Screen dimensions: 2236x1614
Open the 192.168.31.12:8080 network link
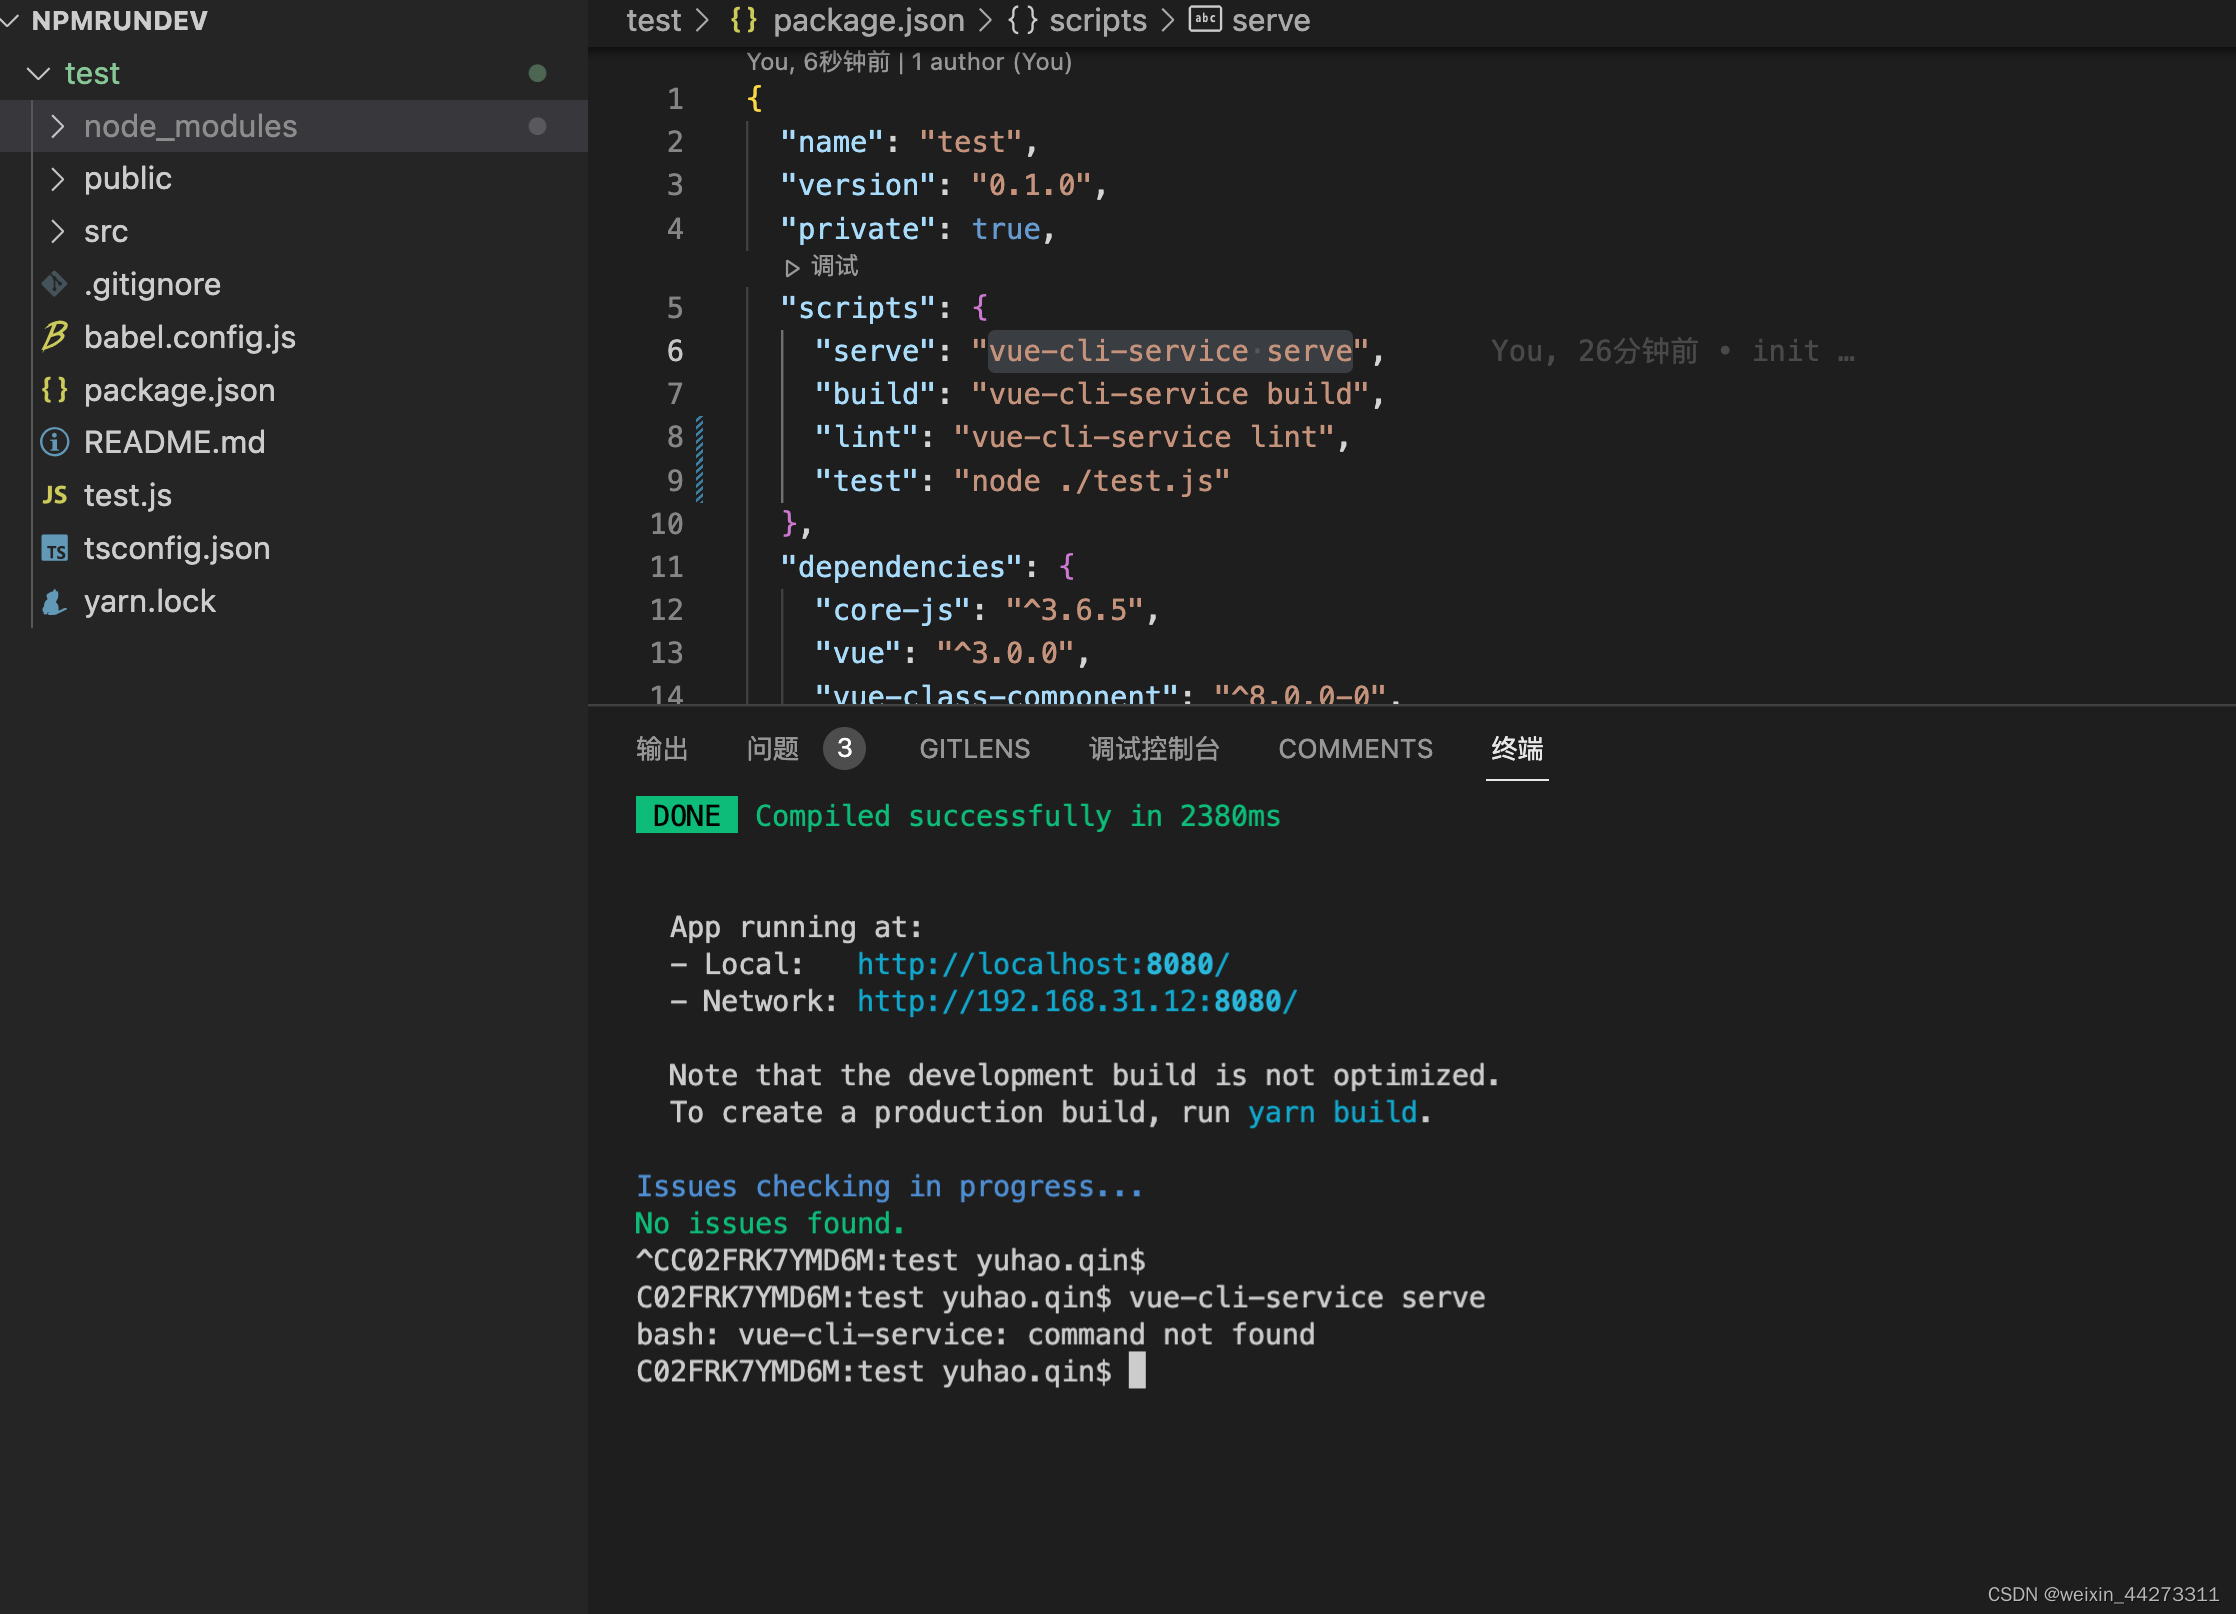pyautogui.click(x=1076, y=1001)
